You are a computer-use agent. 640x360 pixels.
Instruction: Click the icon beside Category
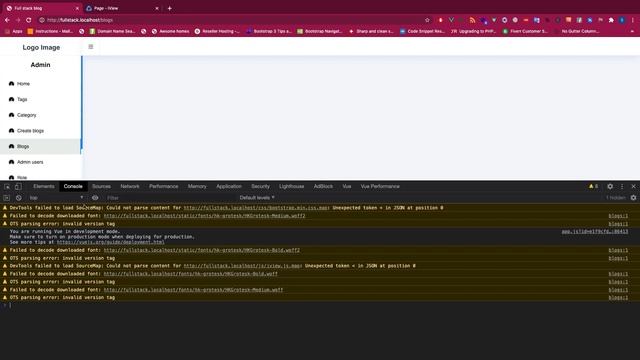tap(11, 115)
